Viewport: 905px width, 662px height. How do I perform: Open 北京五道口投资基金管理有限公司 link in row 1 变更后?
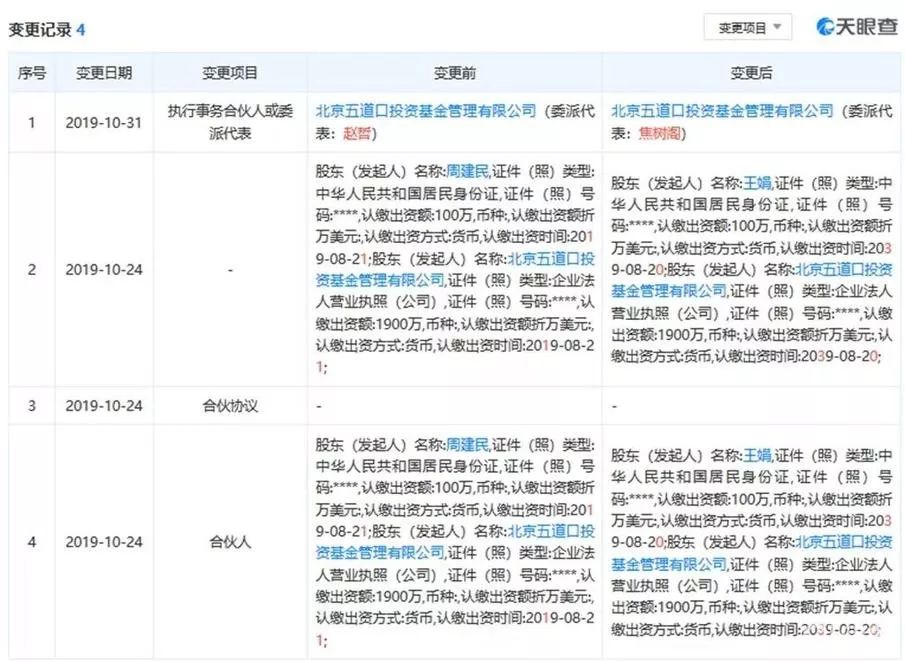tap(722, 111)
